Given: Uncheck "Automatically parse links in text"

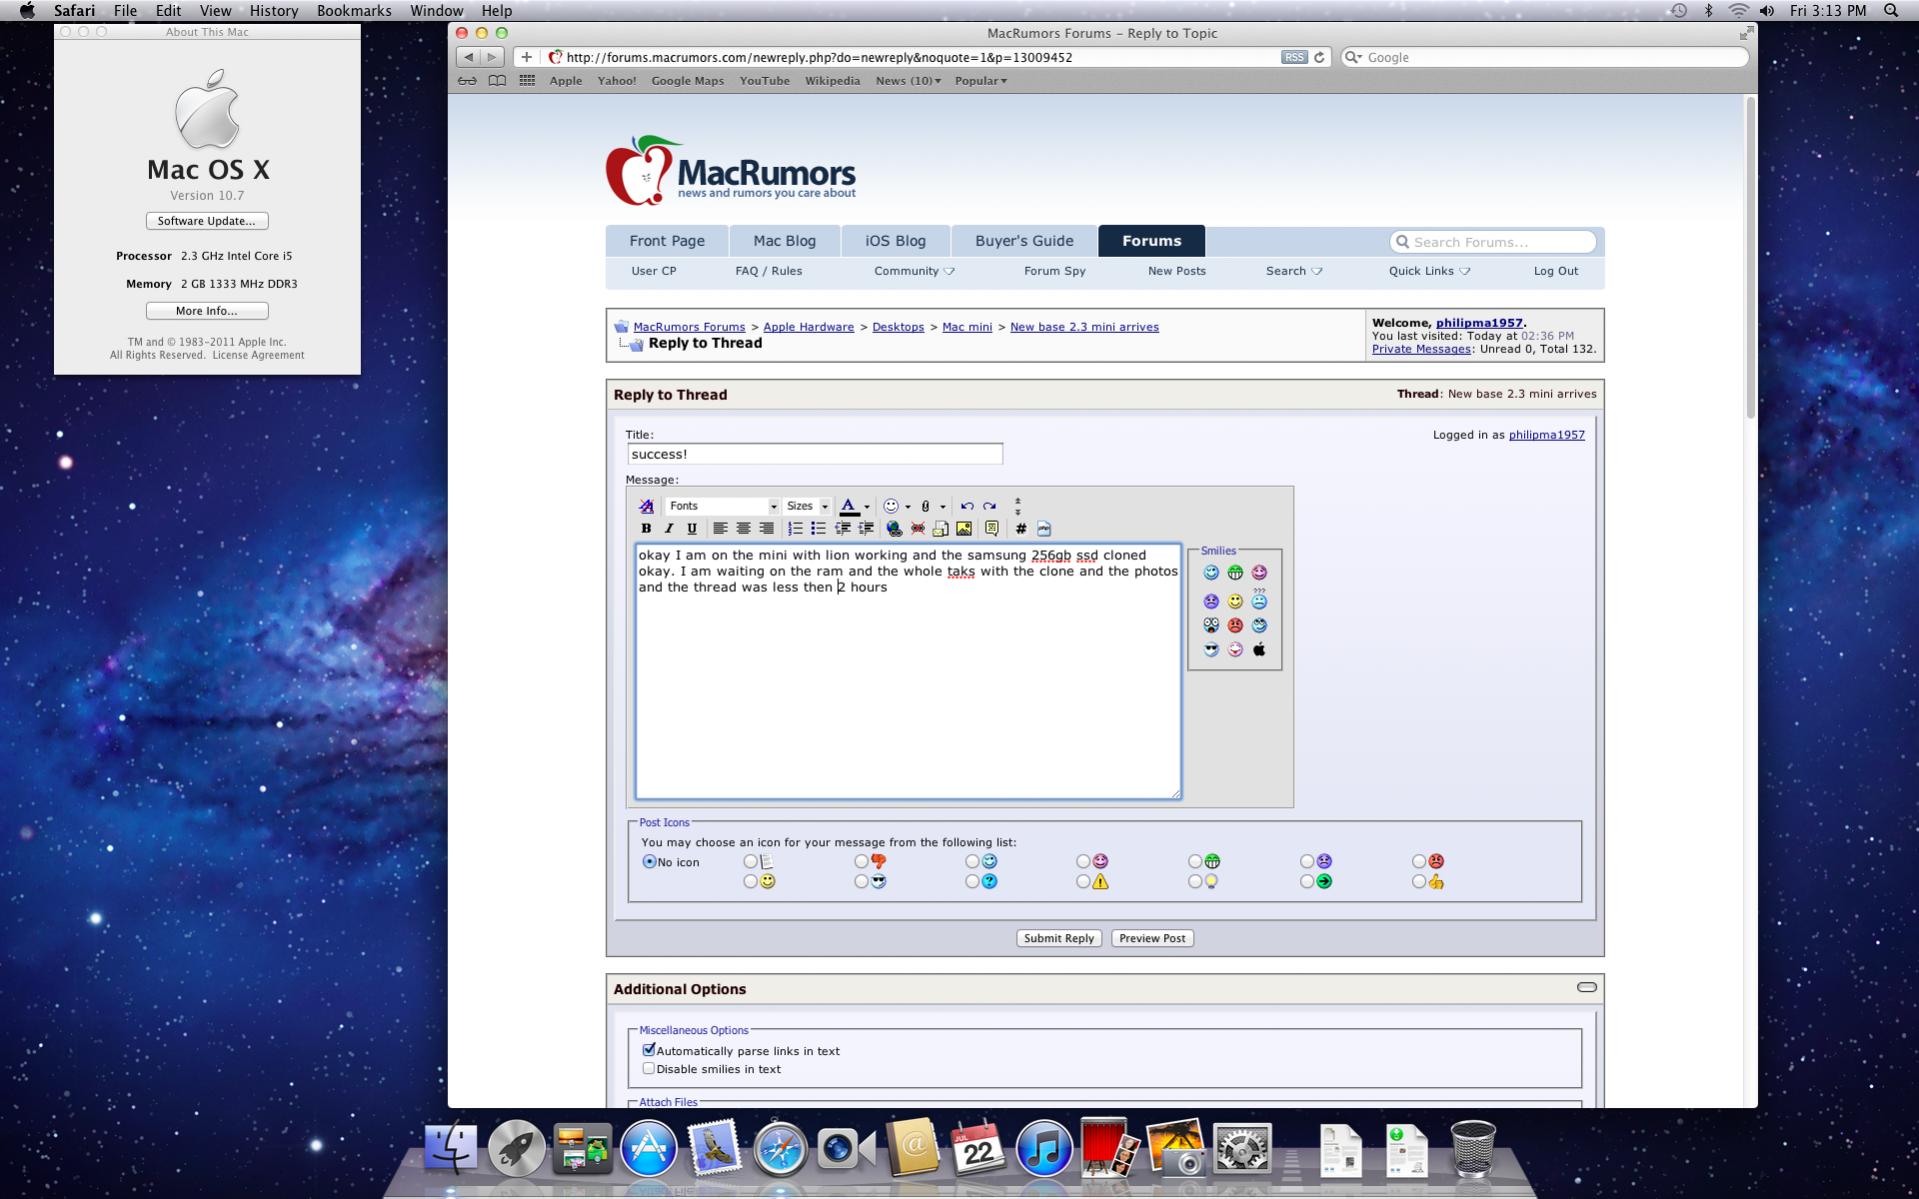Looking at the screenshot, I should pyautogui.click(x=649, y=1050).
